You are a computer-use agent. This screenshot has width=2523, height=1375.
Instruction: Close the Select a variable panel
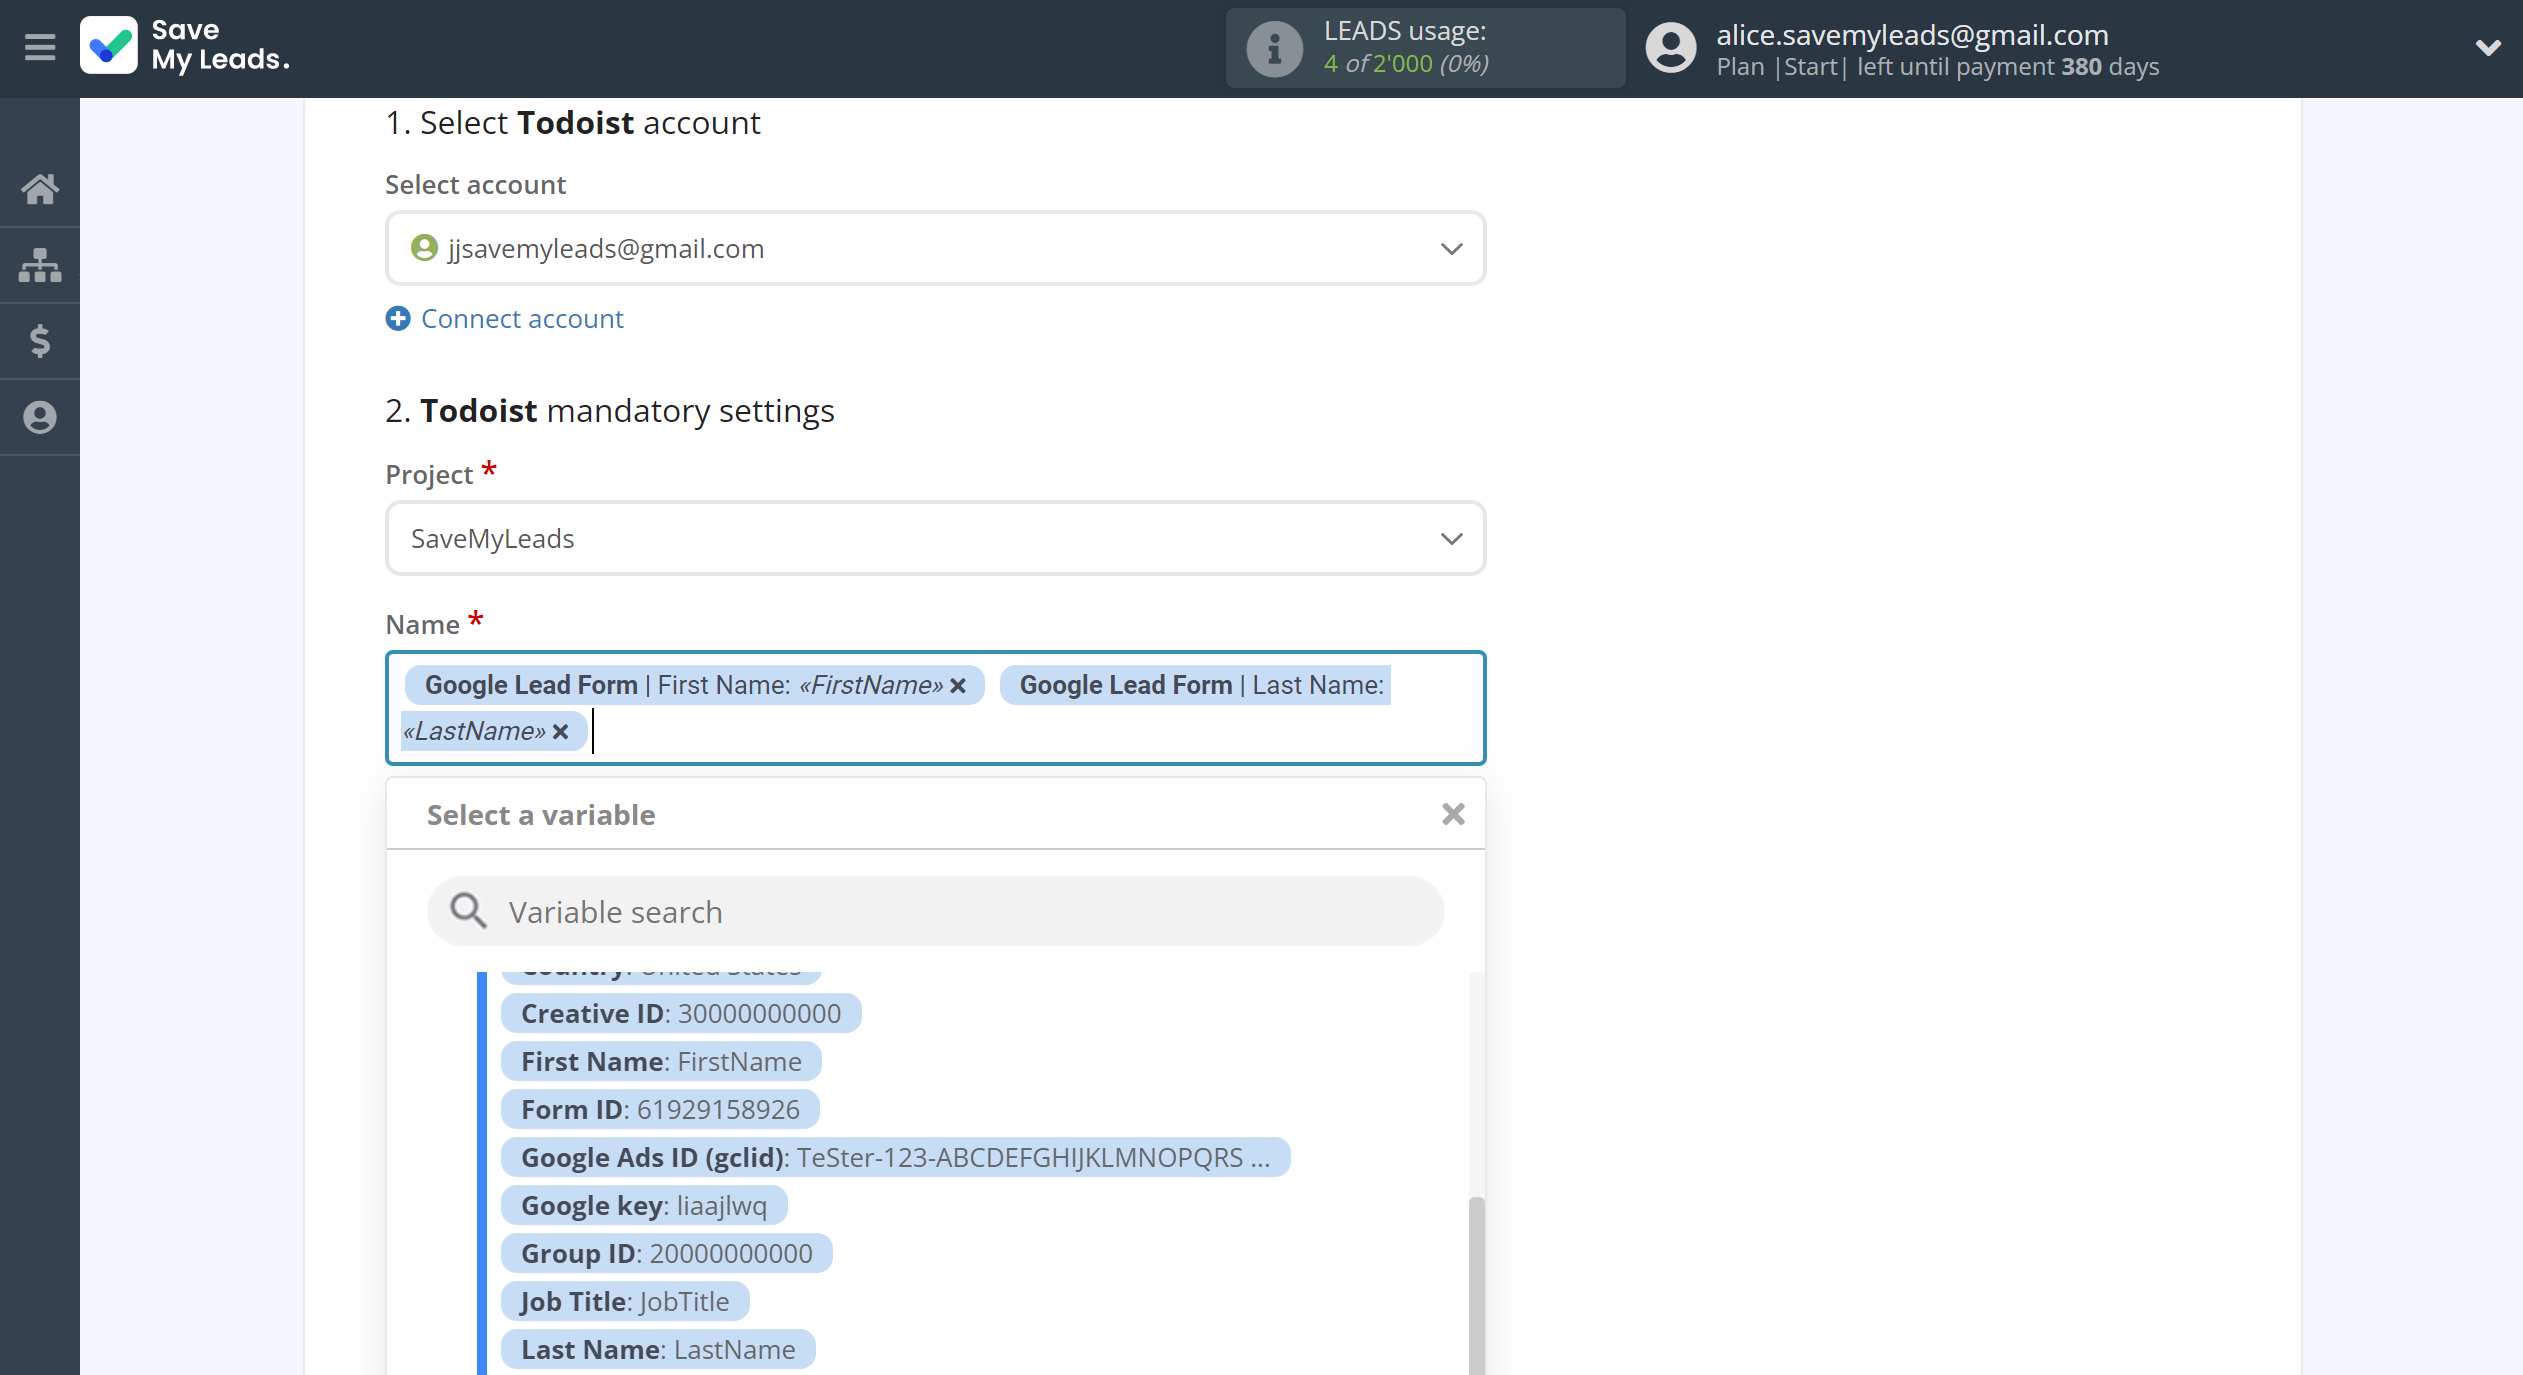[1453, 814]
